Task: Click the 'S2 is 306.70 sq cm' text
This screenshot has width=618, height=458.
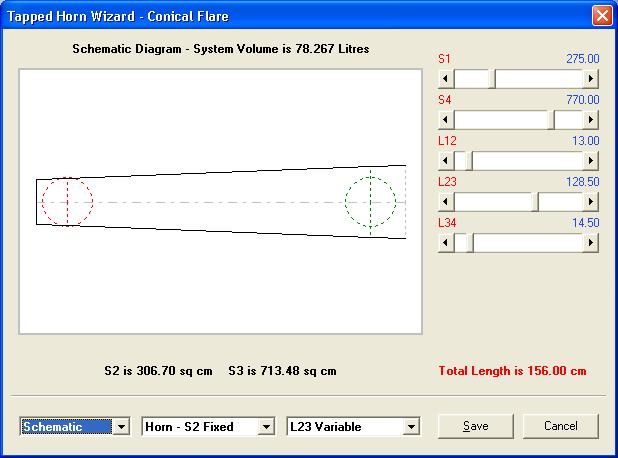Action: 158,371
